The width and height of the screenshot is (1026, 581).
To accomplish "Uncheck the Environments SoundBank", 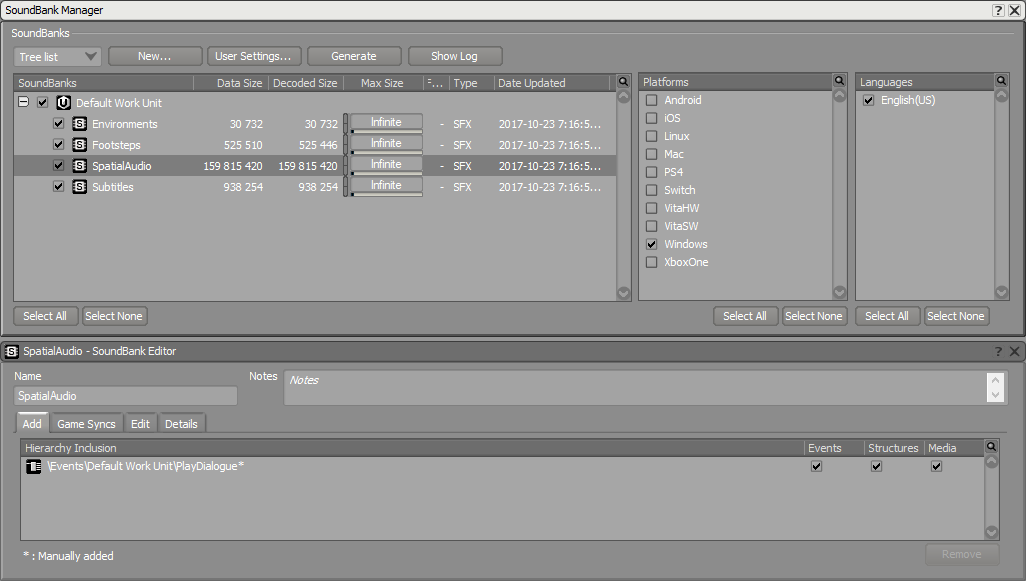I will point(58,124).
